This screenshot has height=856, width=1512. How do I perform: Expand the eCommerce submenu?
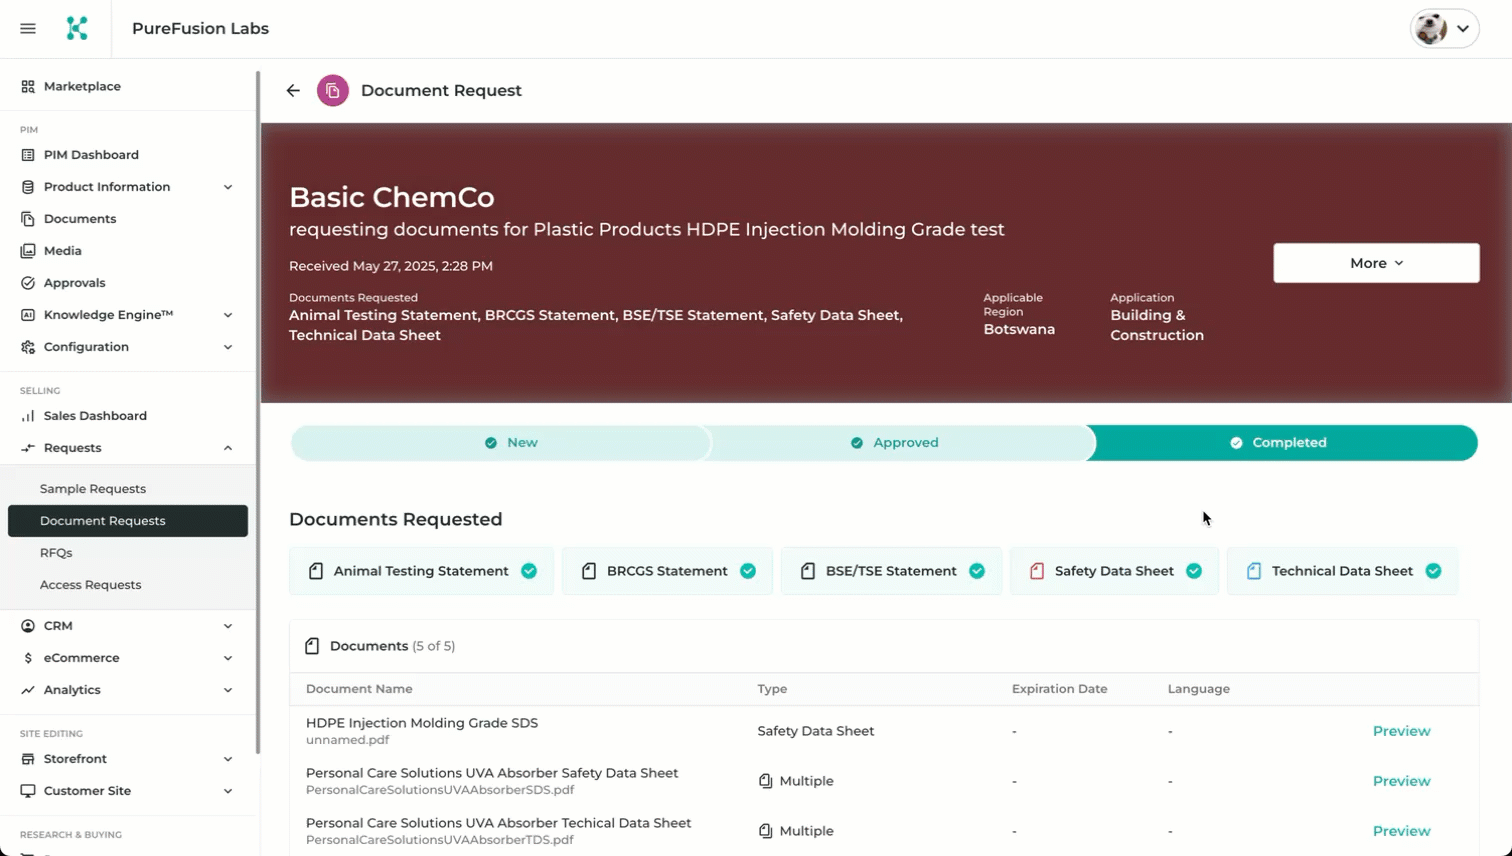228,658
